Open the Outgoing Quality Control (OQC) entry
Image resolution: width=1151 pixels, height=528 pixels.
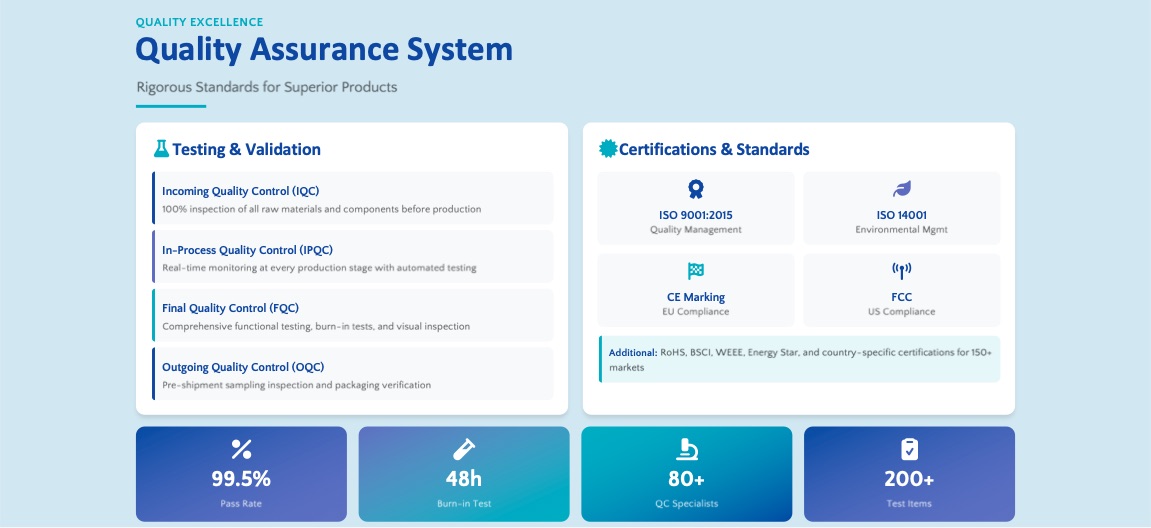pyautogui.click(x=352, y=374)
